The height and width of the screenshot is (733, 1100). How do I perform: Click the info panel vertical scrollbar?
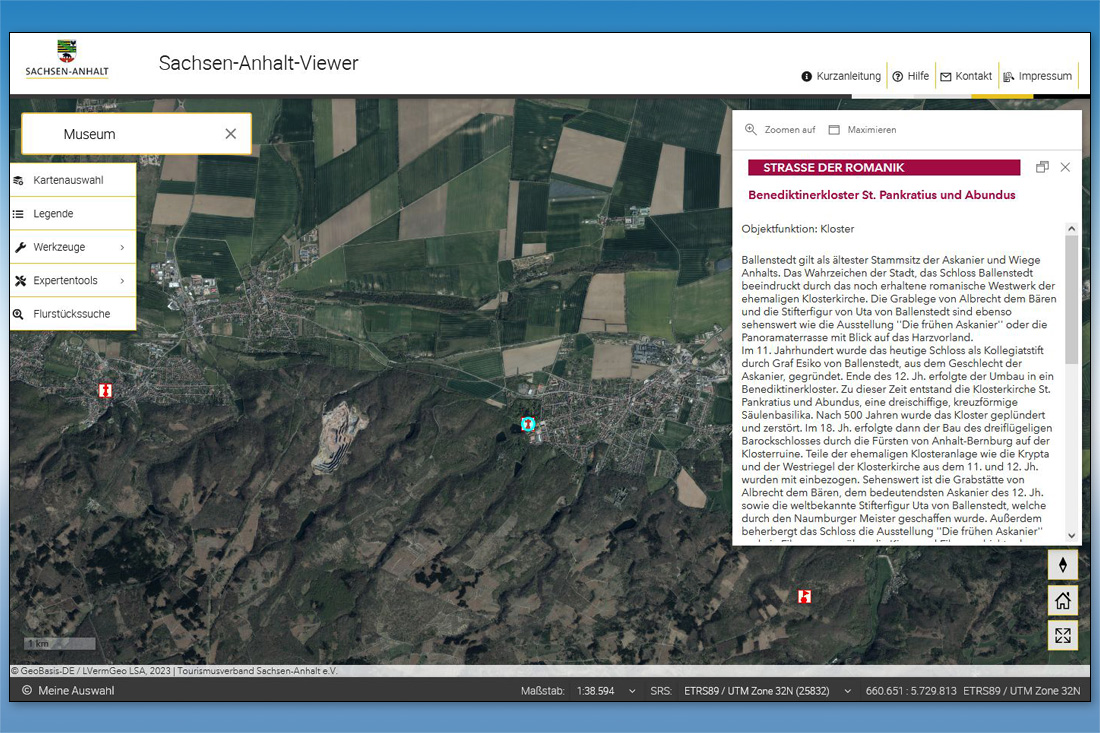tap(1072, 300)
